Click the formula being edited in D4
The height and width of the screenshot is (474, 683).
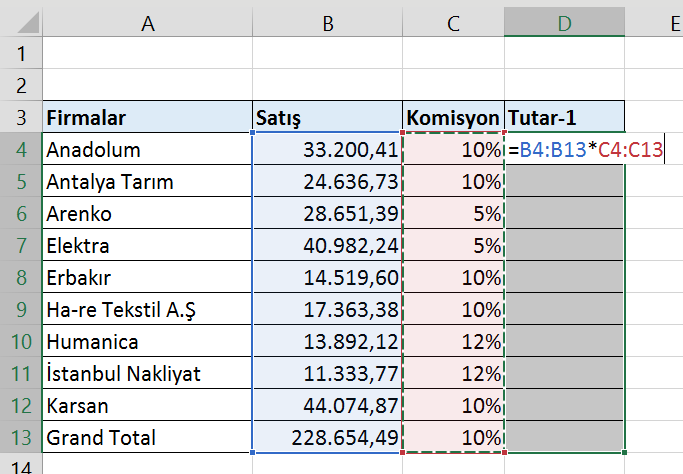(x=585, y=150)
